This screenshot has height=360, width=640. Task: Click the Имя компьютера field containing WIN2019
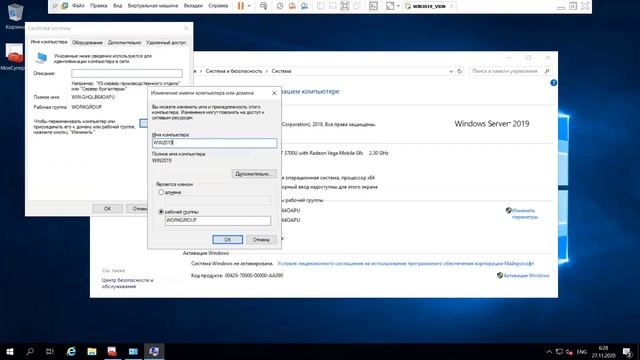point(214,143)
